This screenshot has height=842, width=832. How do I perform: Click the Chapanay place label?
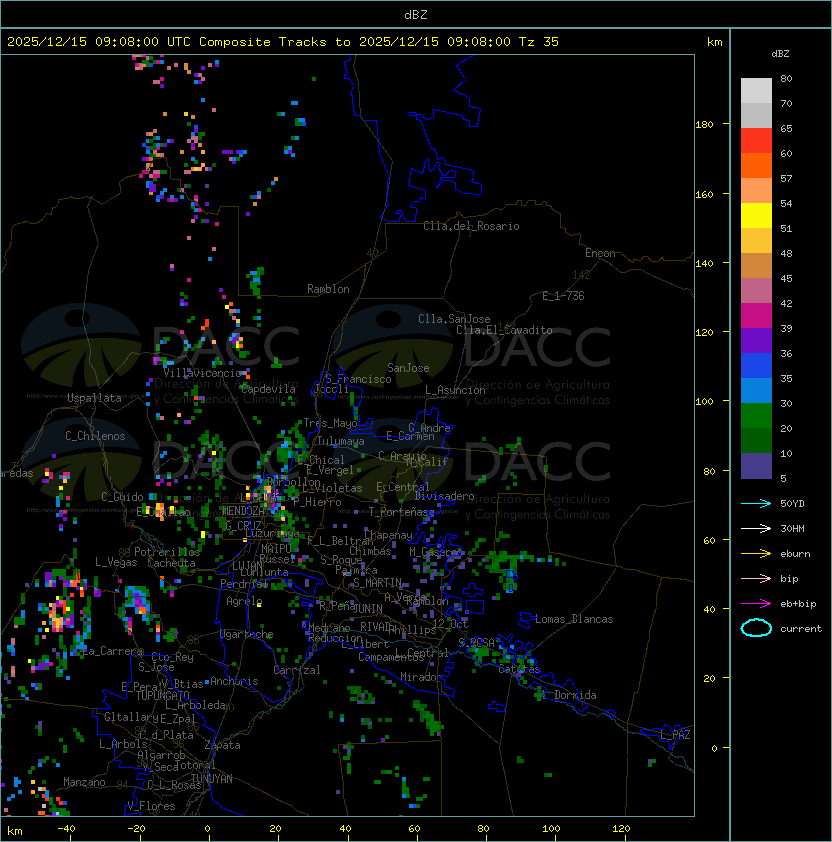coord(388,535)
